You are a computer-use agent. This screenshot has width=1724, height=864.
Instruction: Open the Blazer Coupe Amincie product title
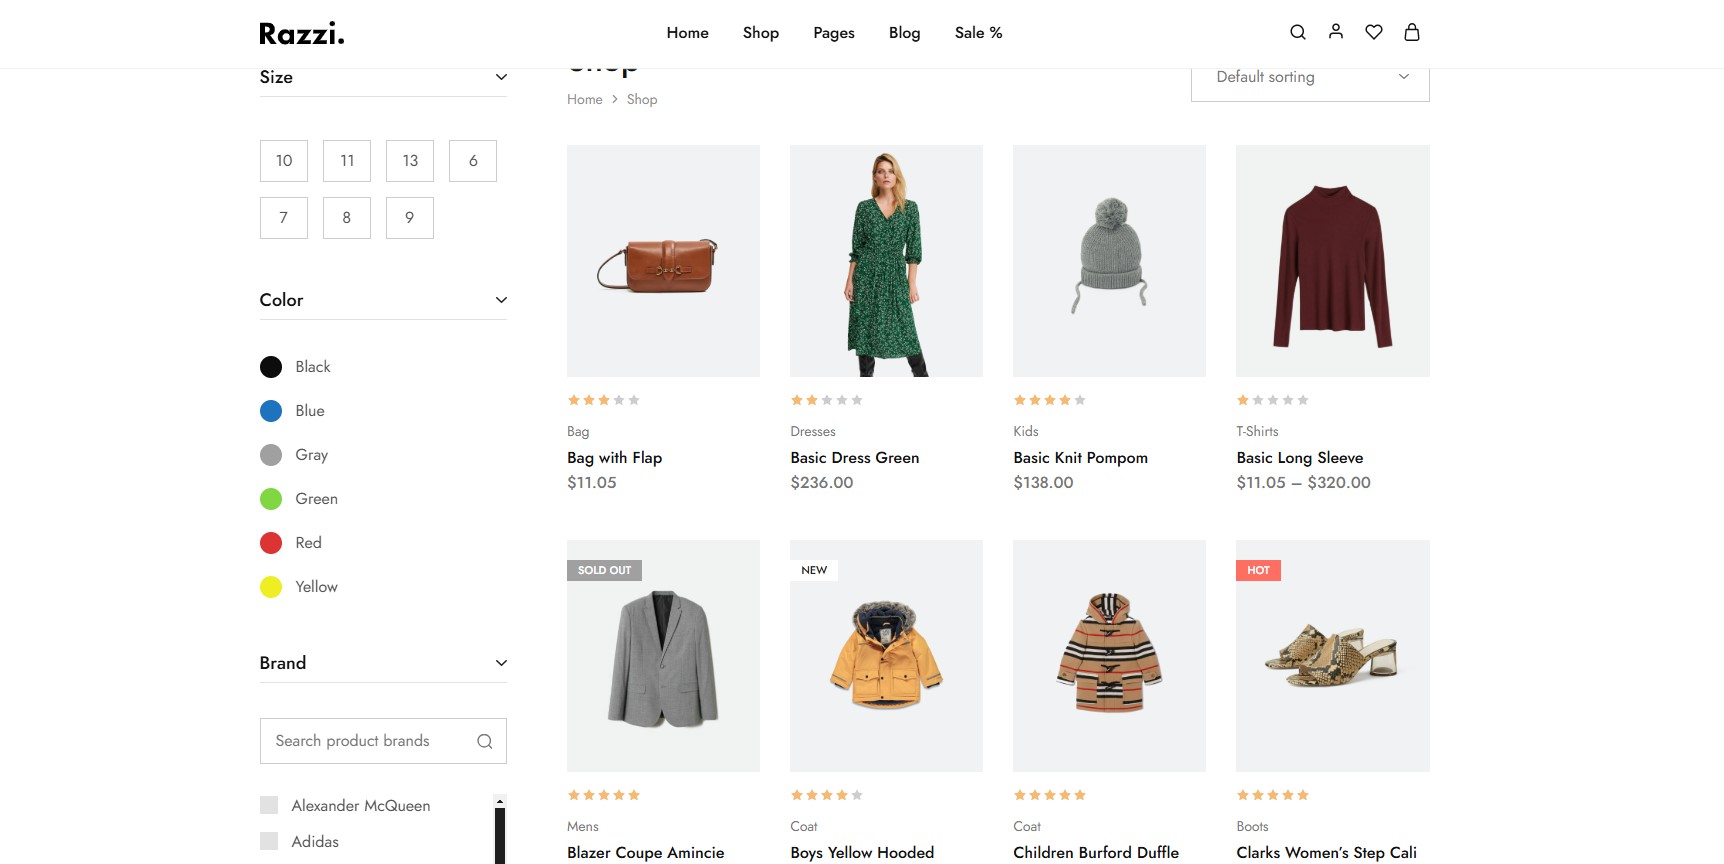point(646,852)
